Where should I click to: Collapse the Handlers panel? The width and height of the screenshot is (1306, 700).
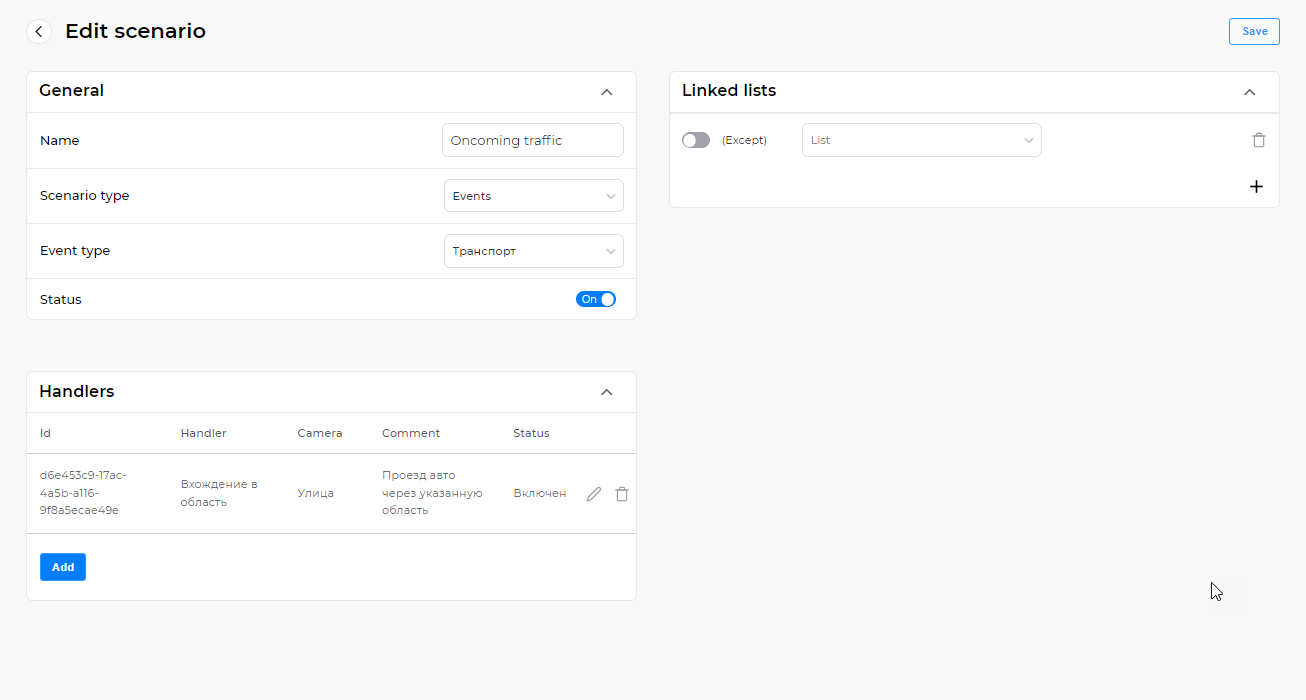pos(606,392)
